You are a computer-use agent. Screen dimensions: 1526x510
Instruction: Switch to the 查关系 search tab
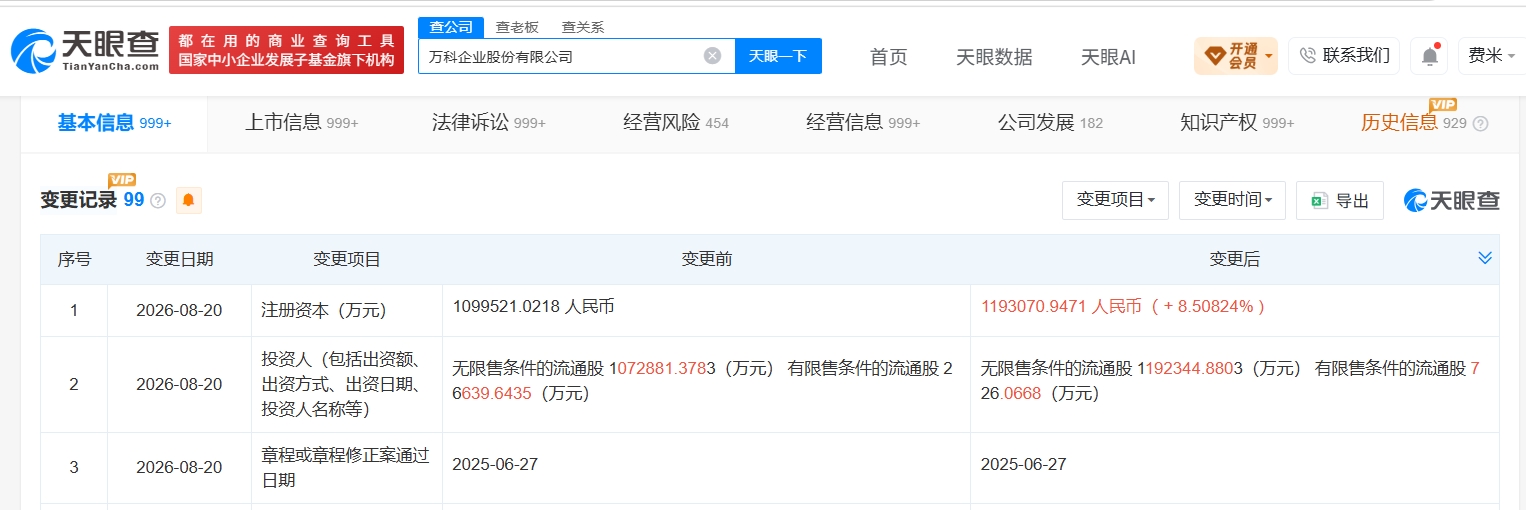click(x=583, y=27)
